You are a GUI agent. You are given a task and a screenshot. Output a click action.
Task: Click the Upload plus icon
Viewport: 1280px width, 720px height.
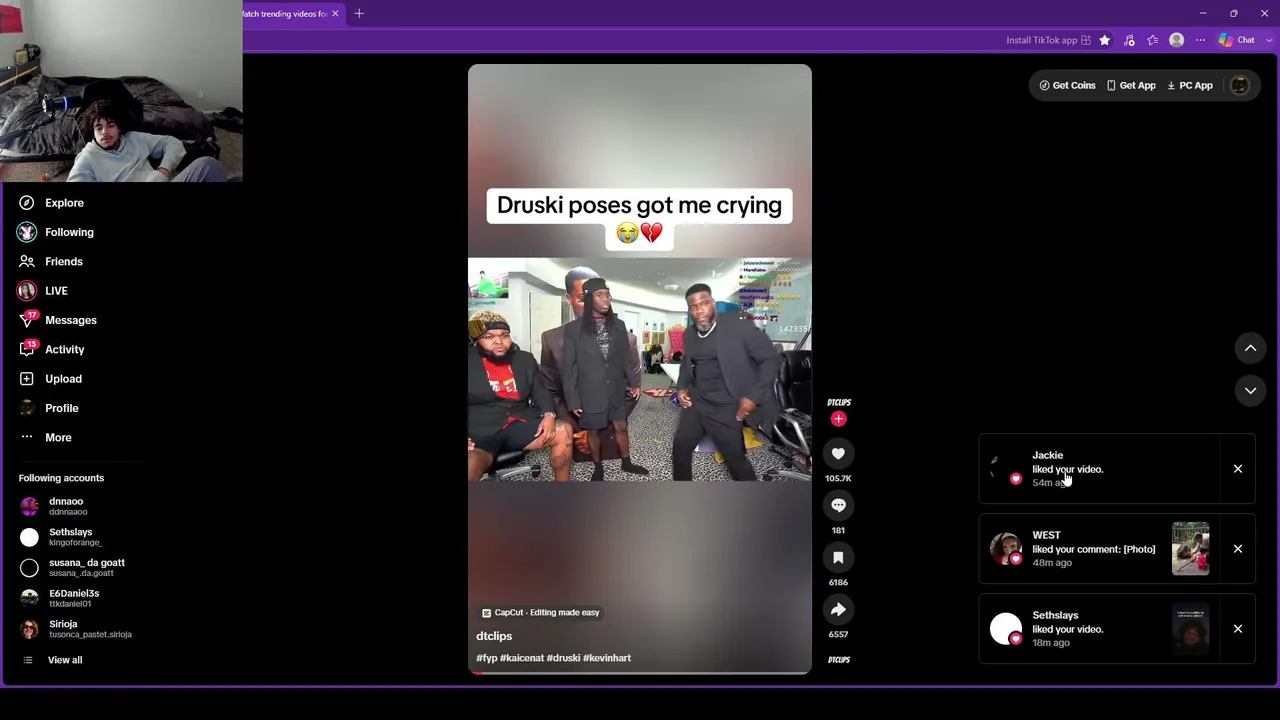coord(27,379)
